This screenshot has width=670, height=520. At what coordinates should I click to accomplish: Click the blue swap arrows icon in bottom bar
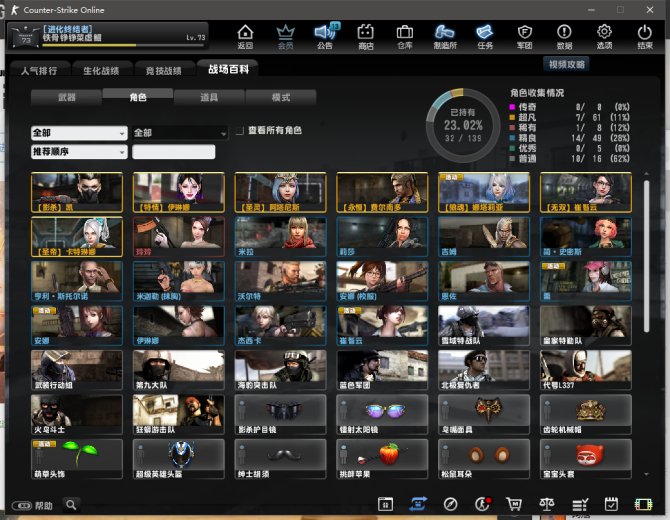click(x=418, y=504)
